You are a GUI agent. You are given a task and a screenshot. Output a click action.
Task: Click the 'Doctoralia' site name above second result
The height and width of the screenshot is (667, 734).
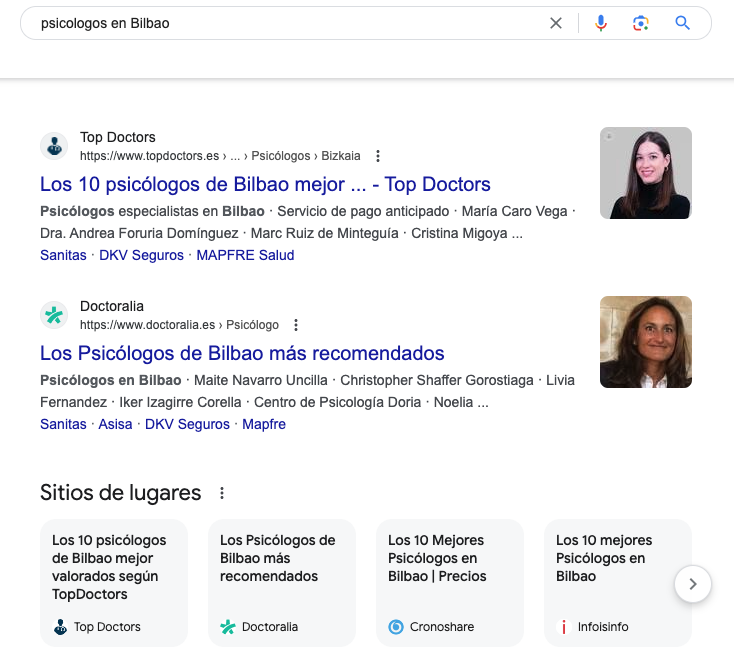pos(112,306)
